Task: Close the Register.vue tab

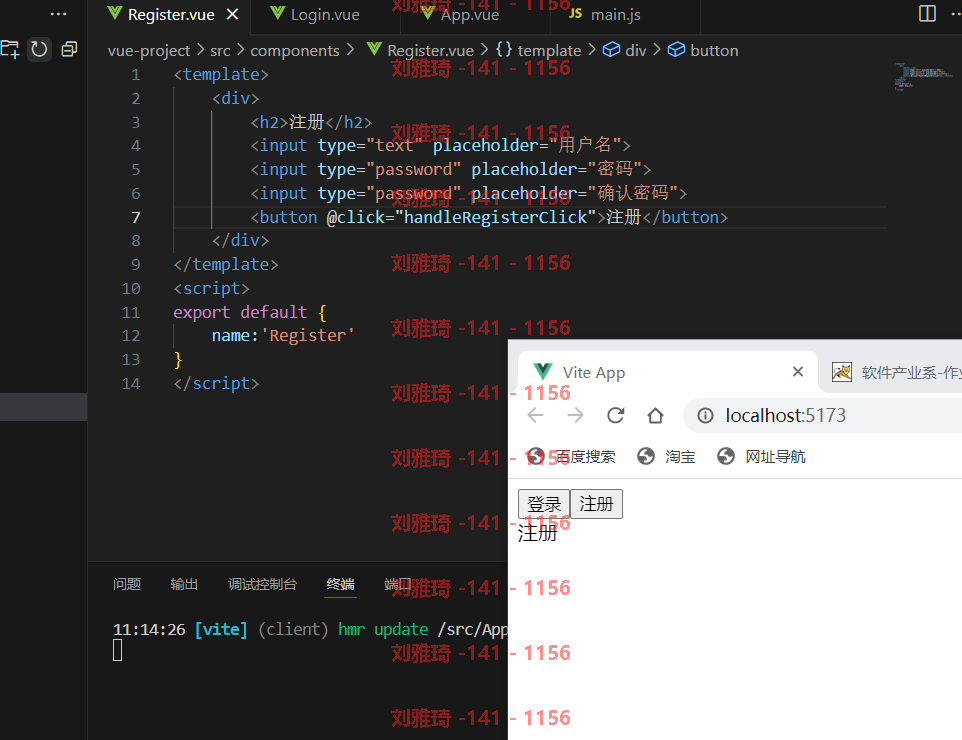Action: coord(233,14)
